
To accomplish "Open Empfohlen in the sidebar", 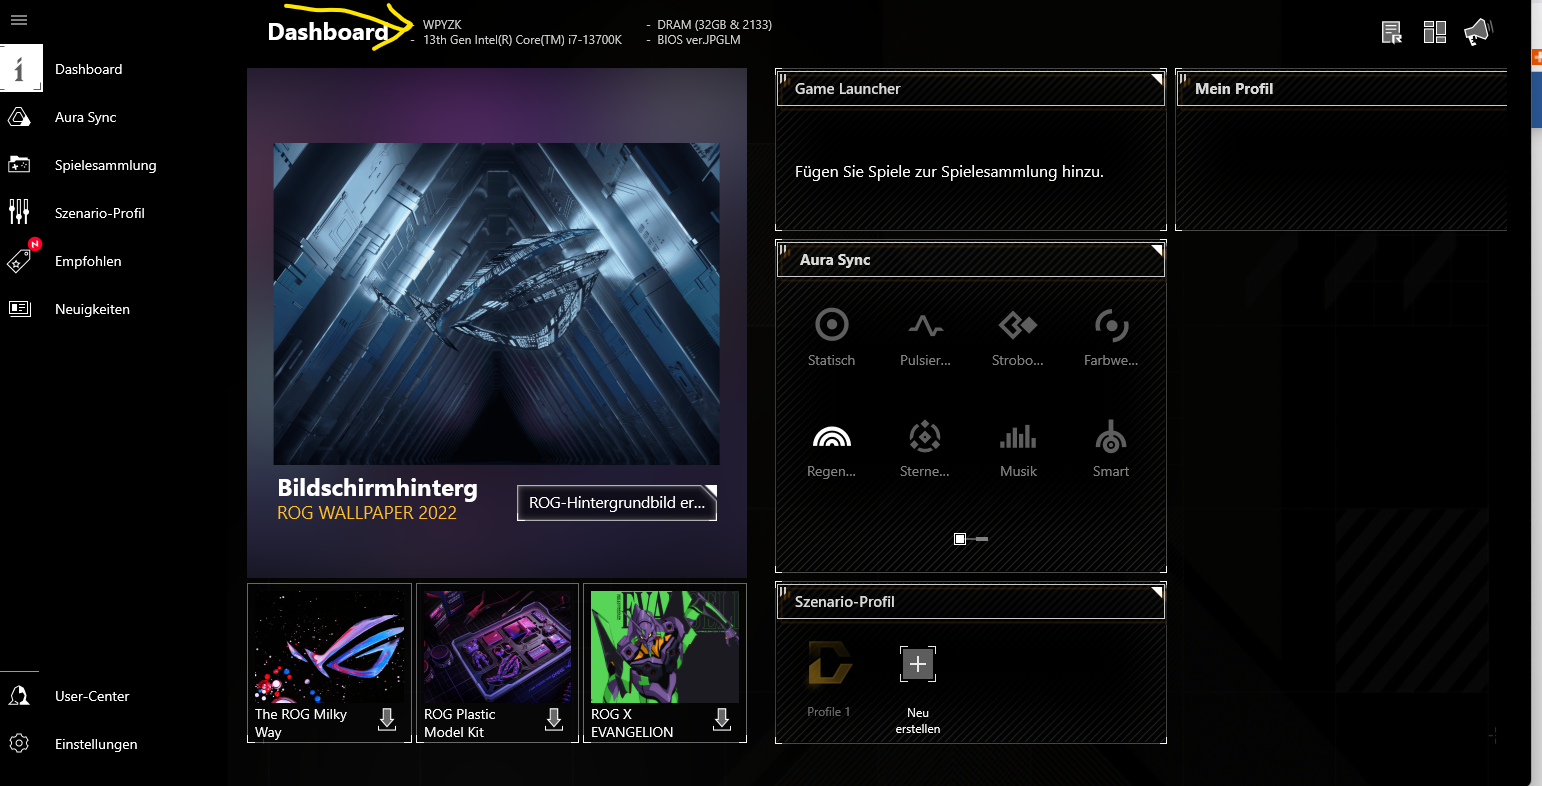I will (x=88, y=261).
